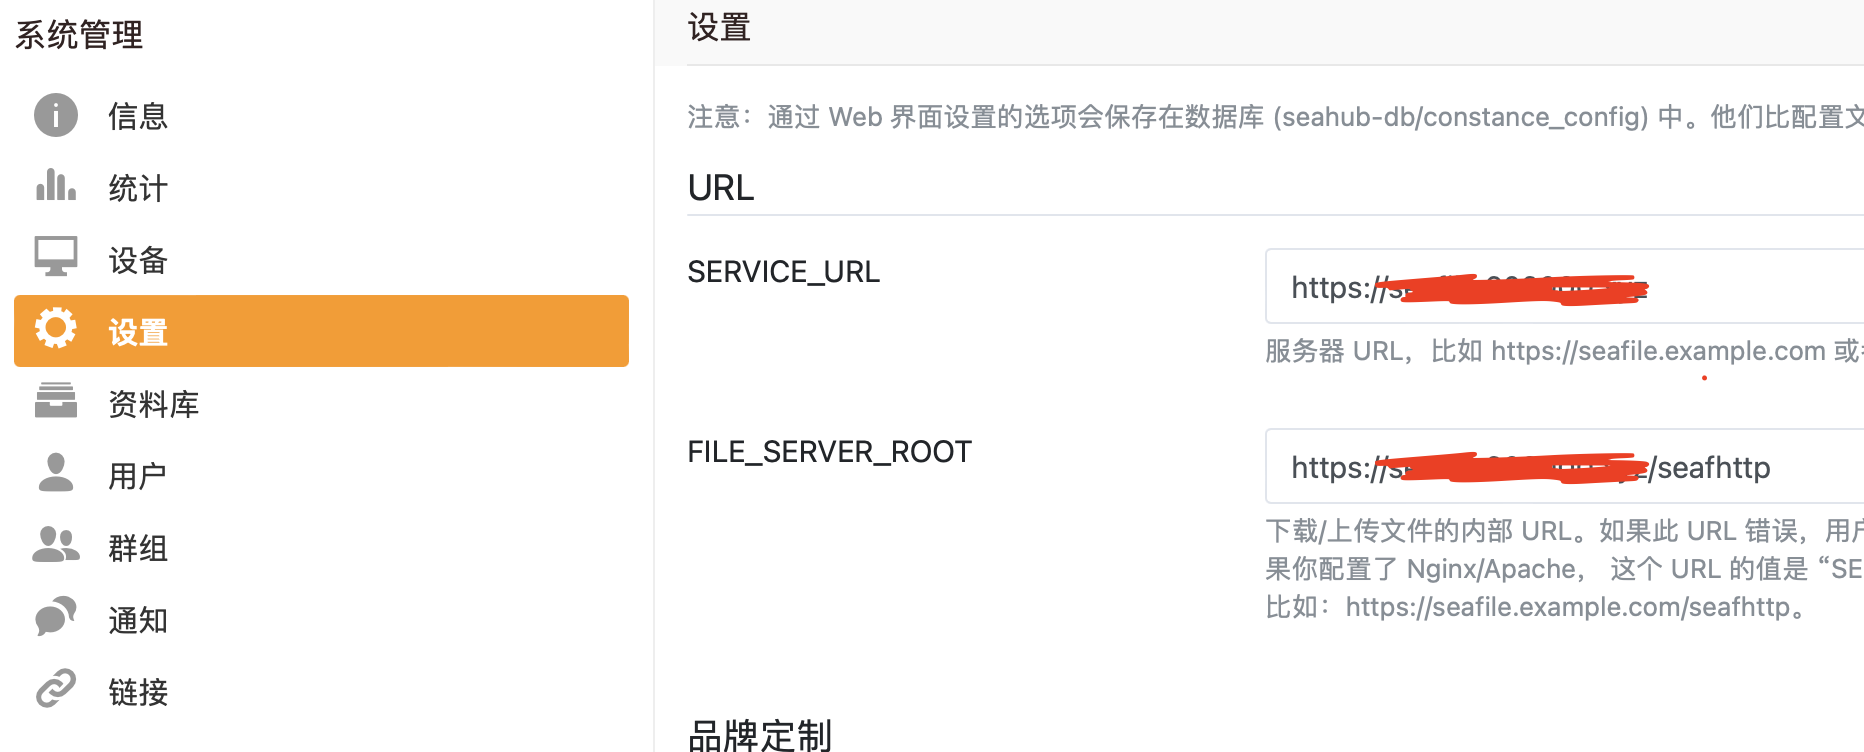Click the URL section heading
1864x752 pixels.
coord(721,188)
